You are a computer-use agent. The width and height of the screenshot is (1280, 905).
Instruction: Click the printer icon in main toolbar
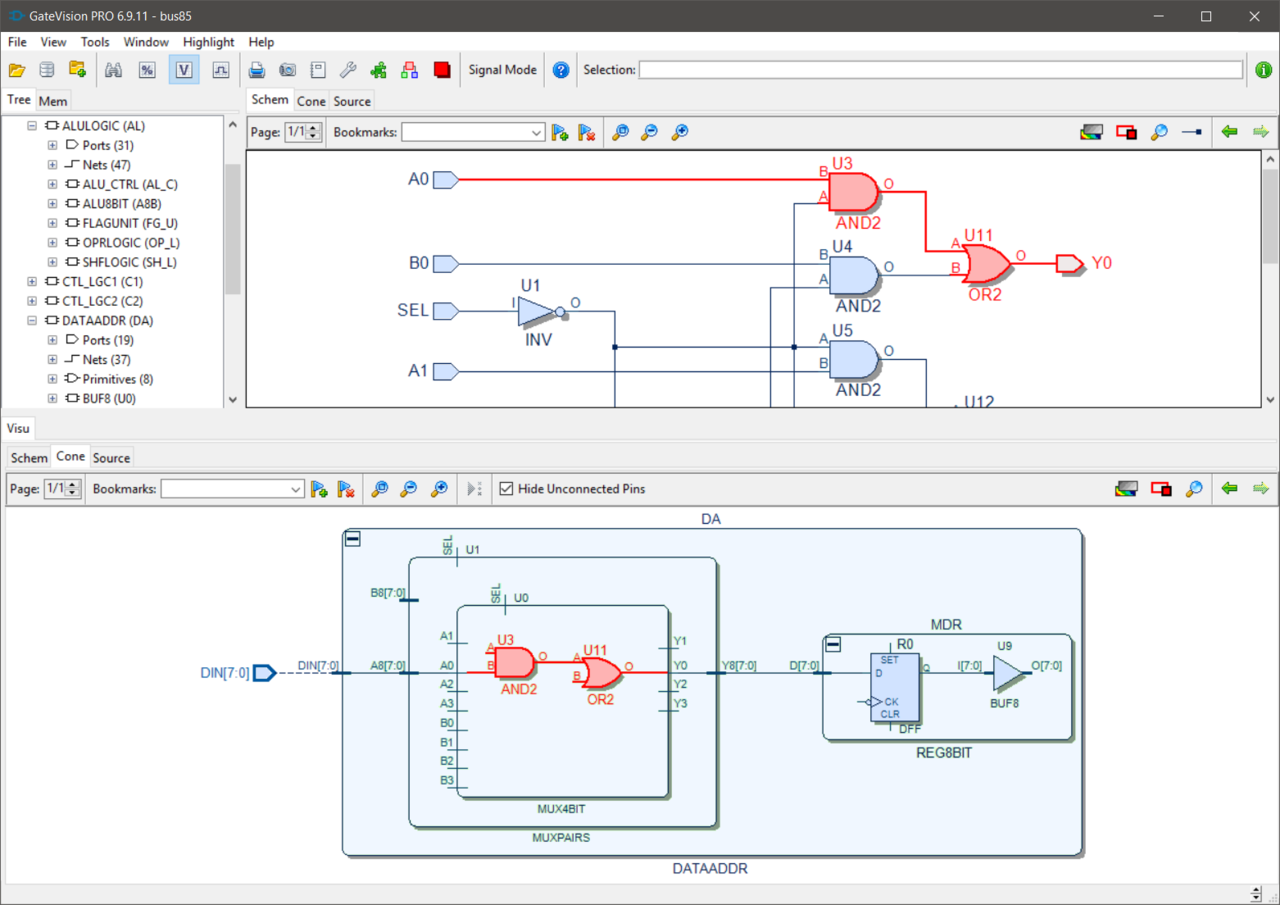point(257,70)
